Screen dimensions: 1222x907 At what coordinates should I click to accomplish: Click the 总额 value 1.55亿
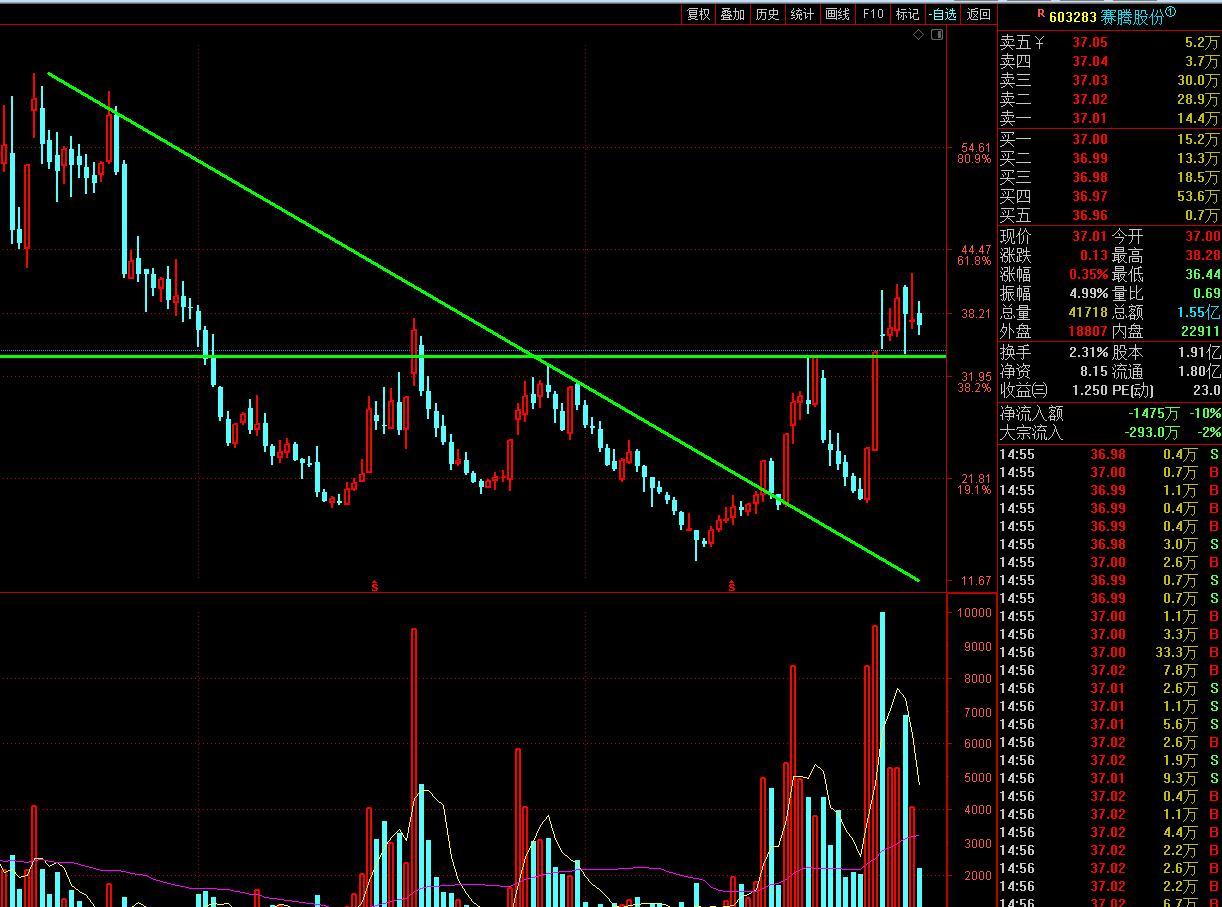tap(1198, 312)
